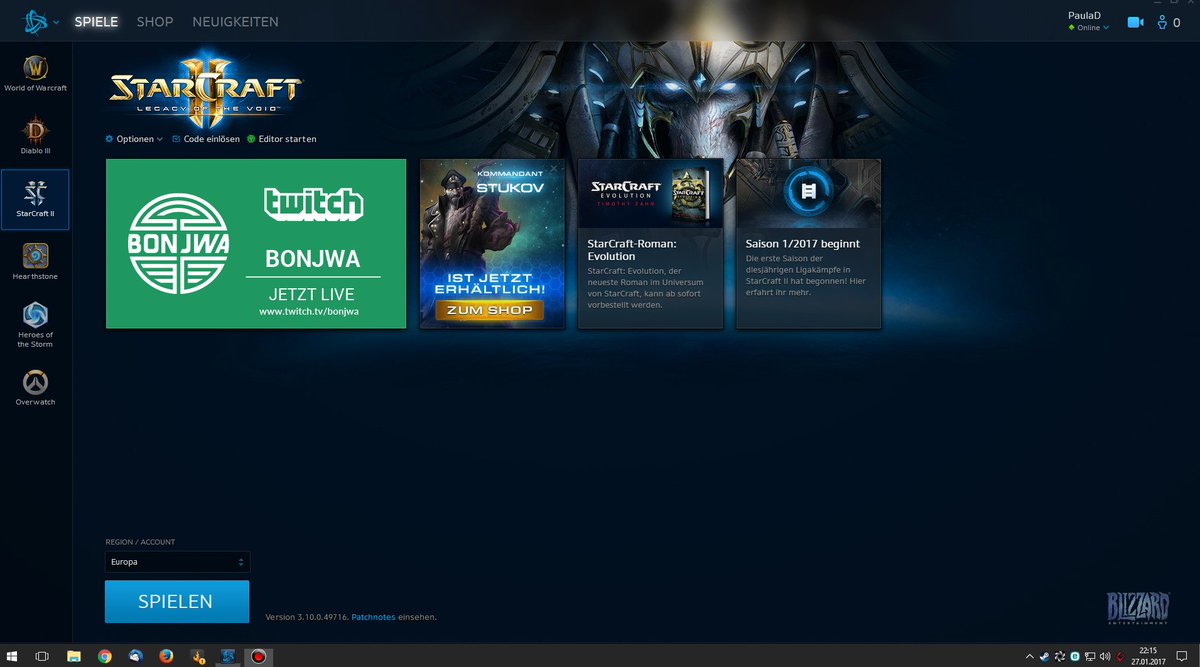Click Code einlösen link

pyautogui.click(x=206, y=139)
